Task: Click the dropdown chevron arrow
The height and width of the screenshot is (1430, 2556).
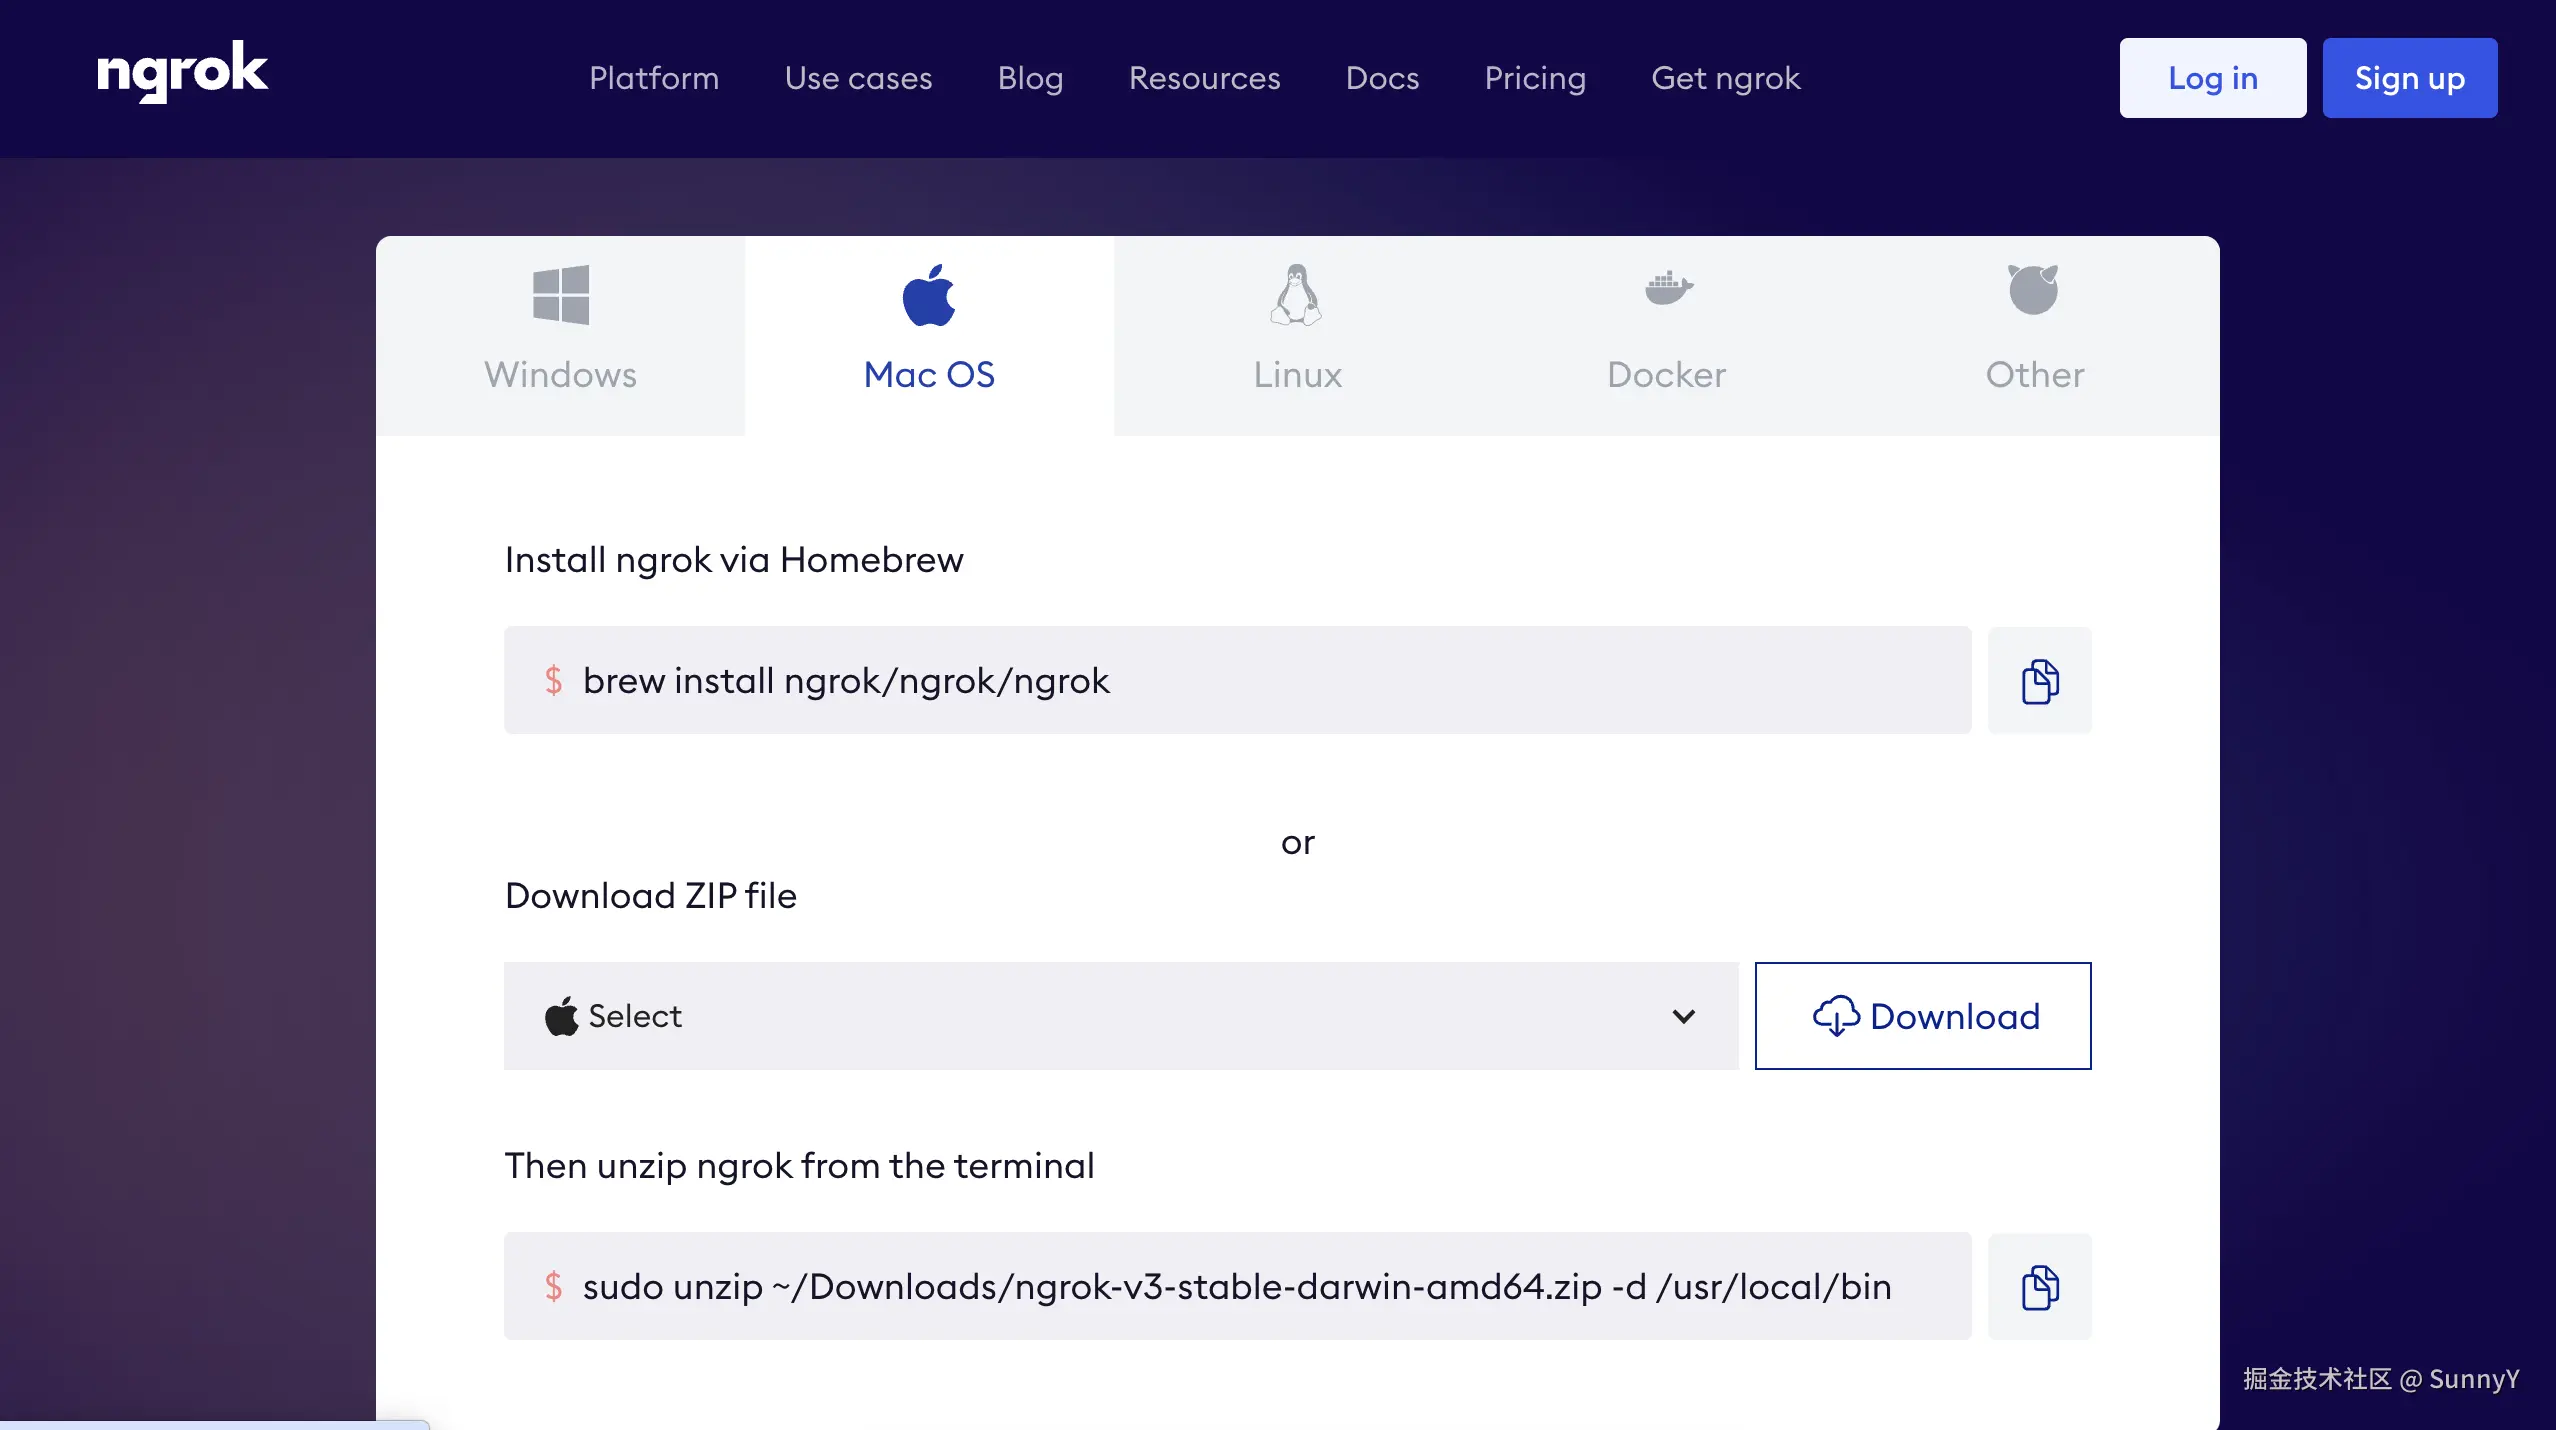Action: coord(1684,1017)
